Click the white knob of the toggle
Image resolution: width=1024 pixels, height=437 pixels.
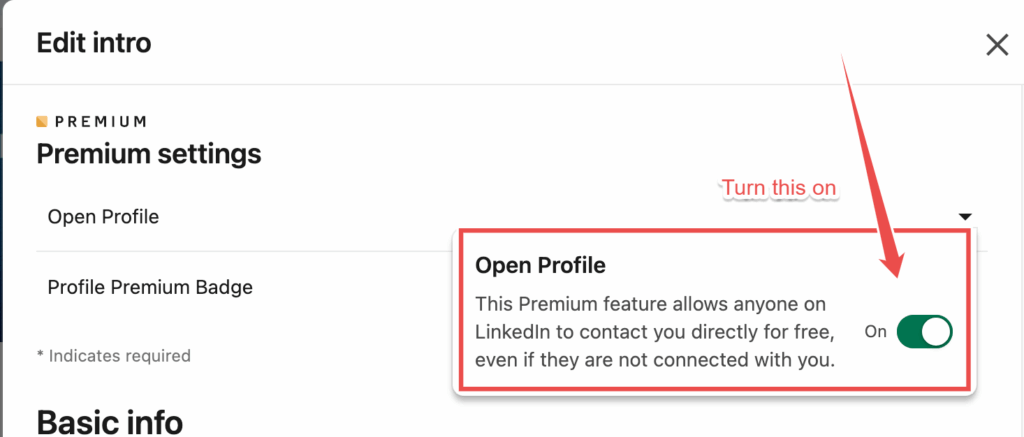point(936,332)
